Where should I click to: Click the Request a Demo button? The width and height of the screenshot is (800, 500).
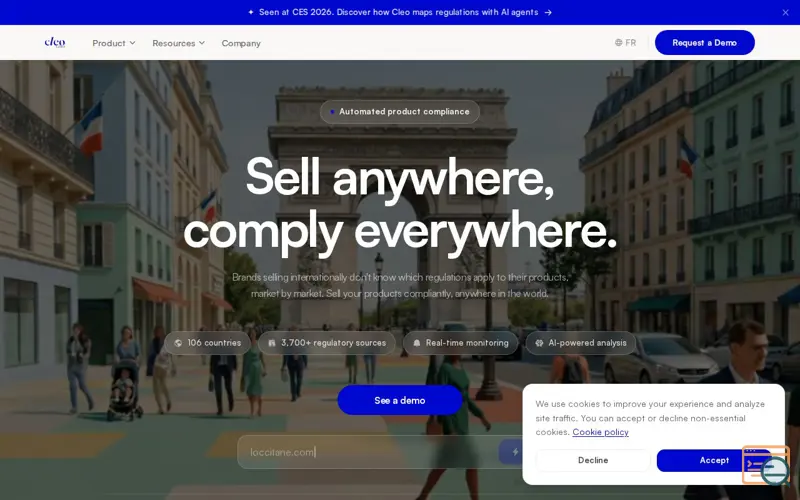705,42
